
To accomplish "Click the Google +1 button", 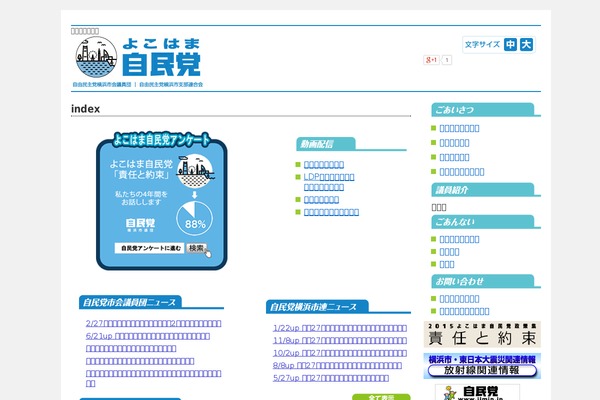I will pos(431,60).
